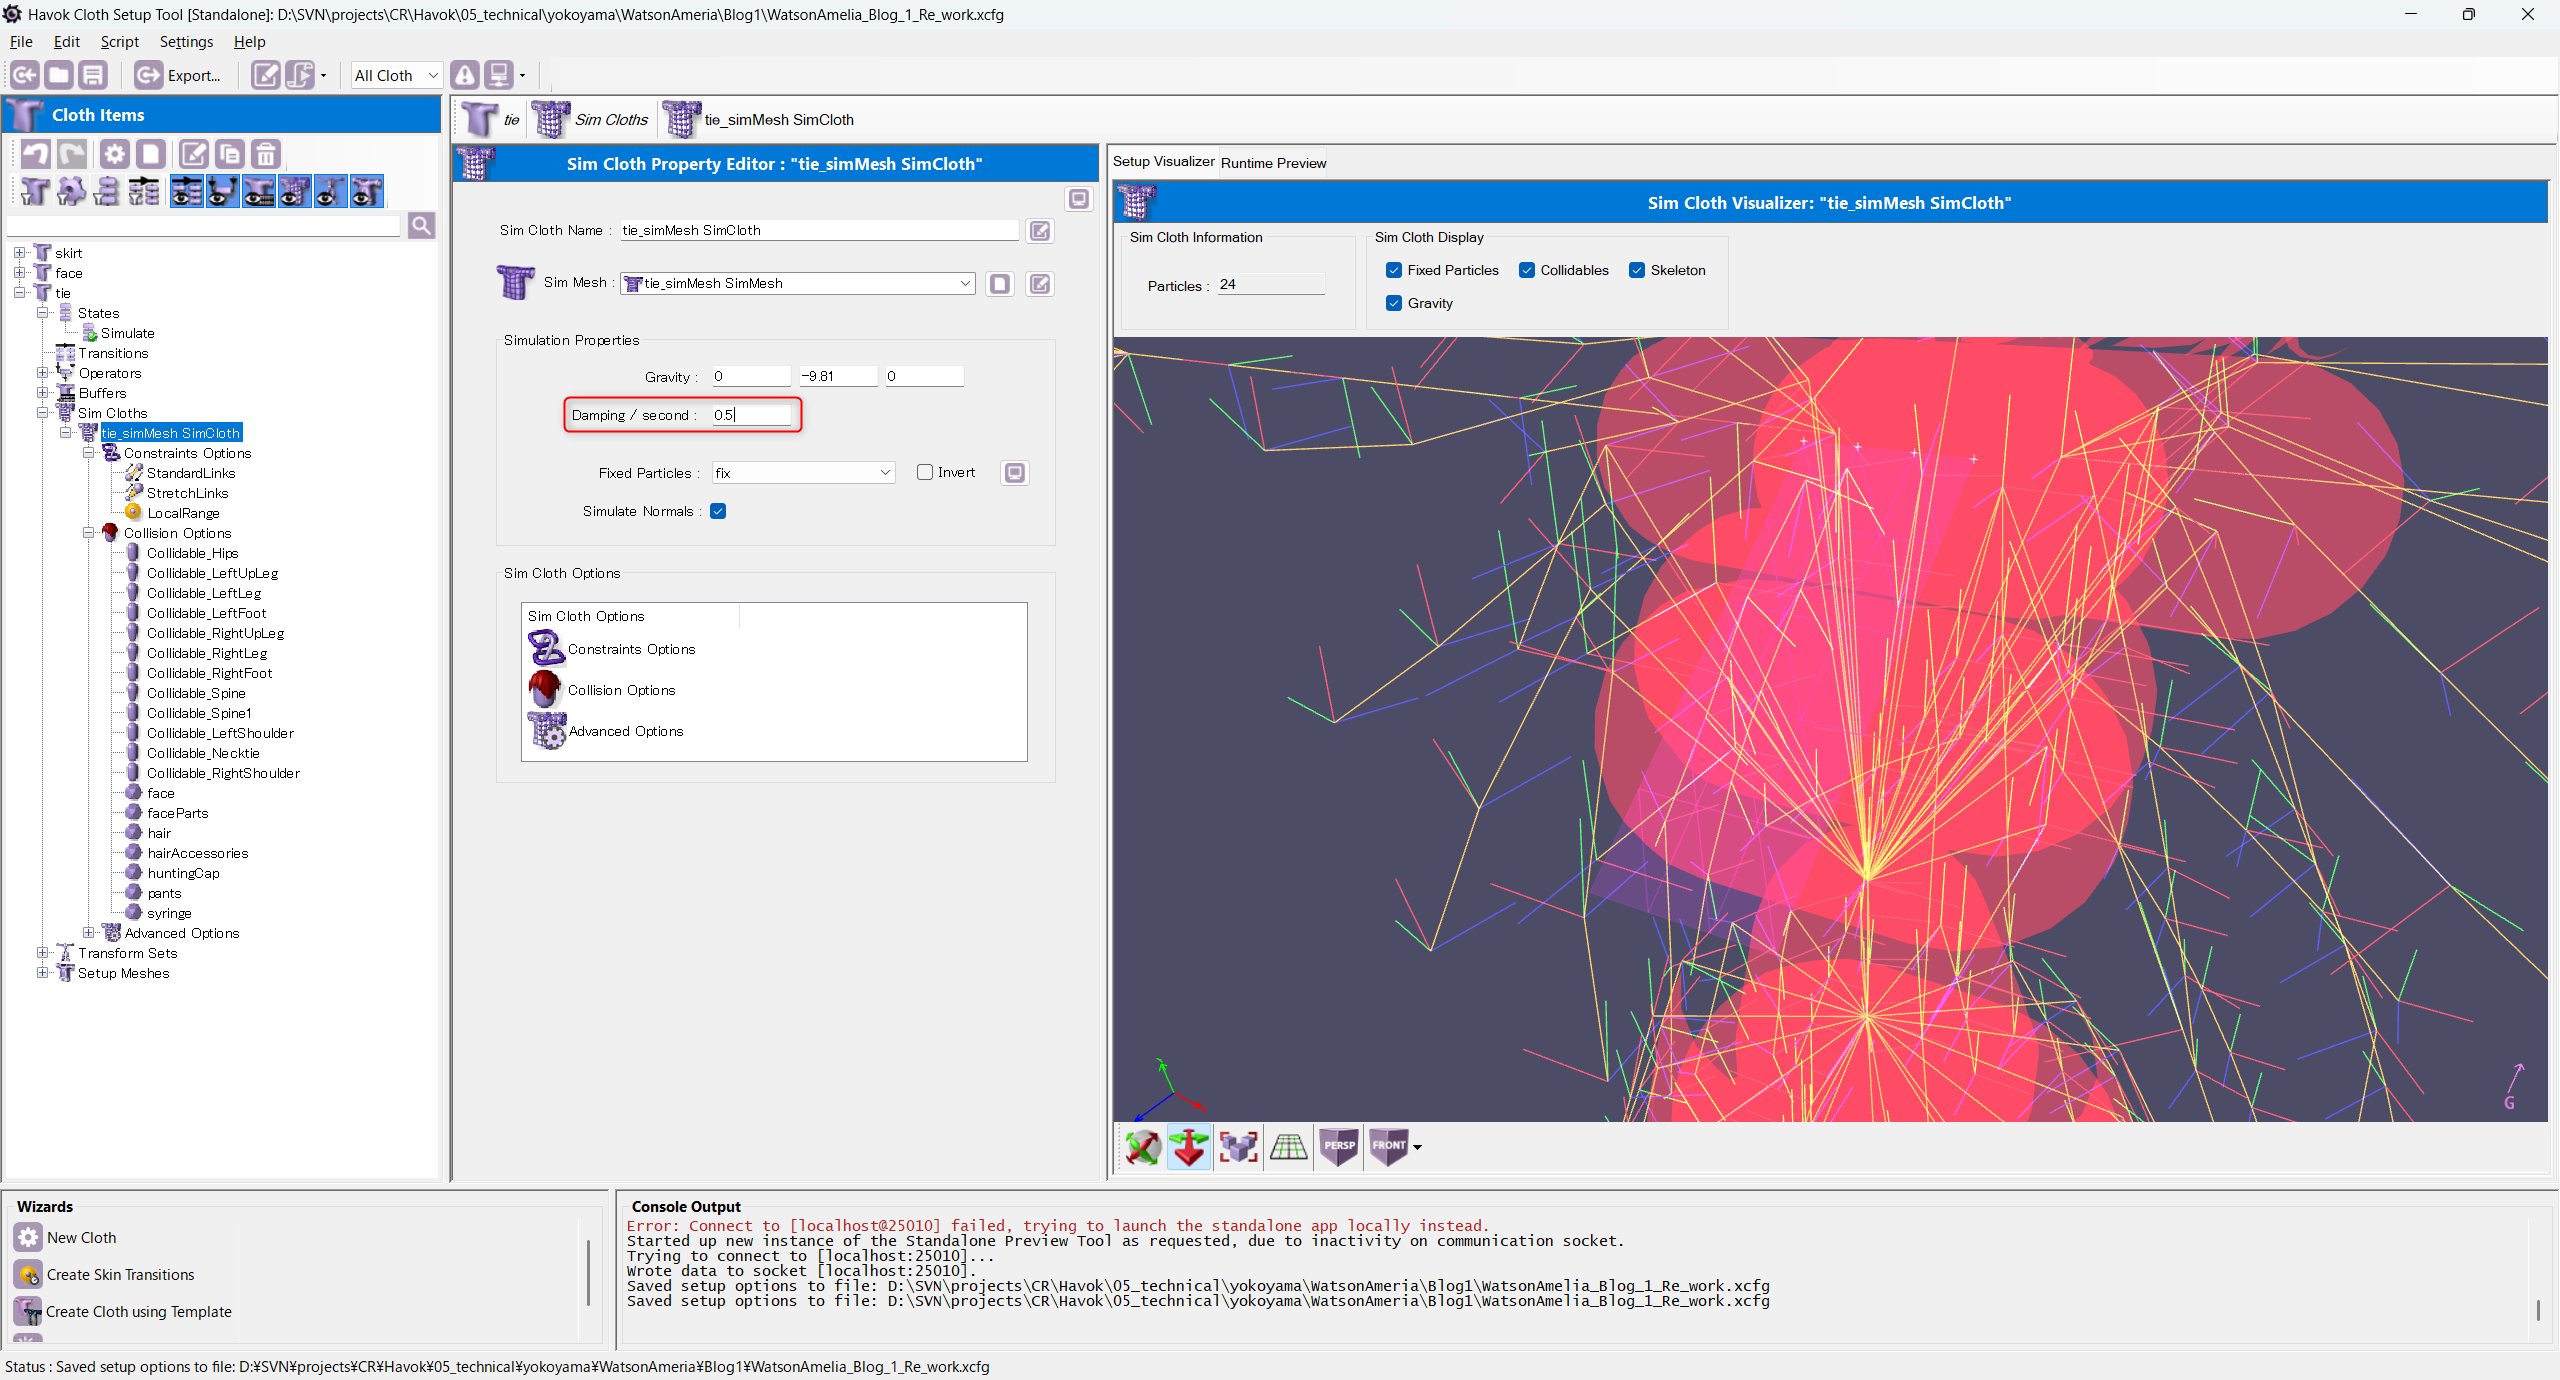
Task: Click the computer-monitor preview connection icon
Action: (498, 75)
